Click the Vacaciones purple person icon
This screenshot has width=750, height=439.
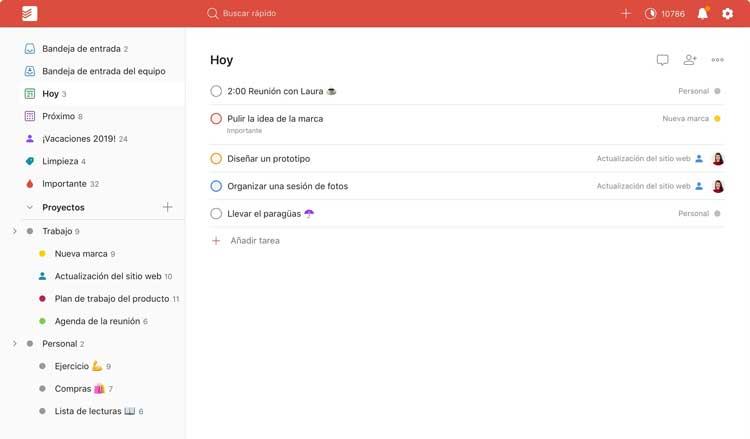(x=30, y=139)
